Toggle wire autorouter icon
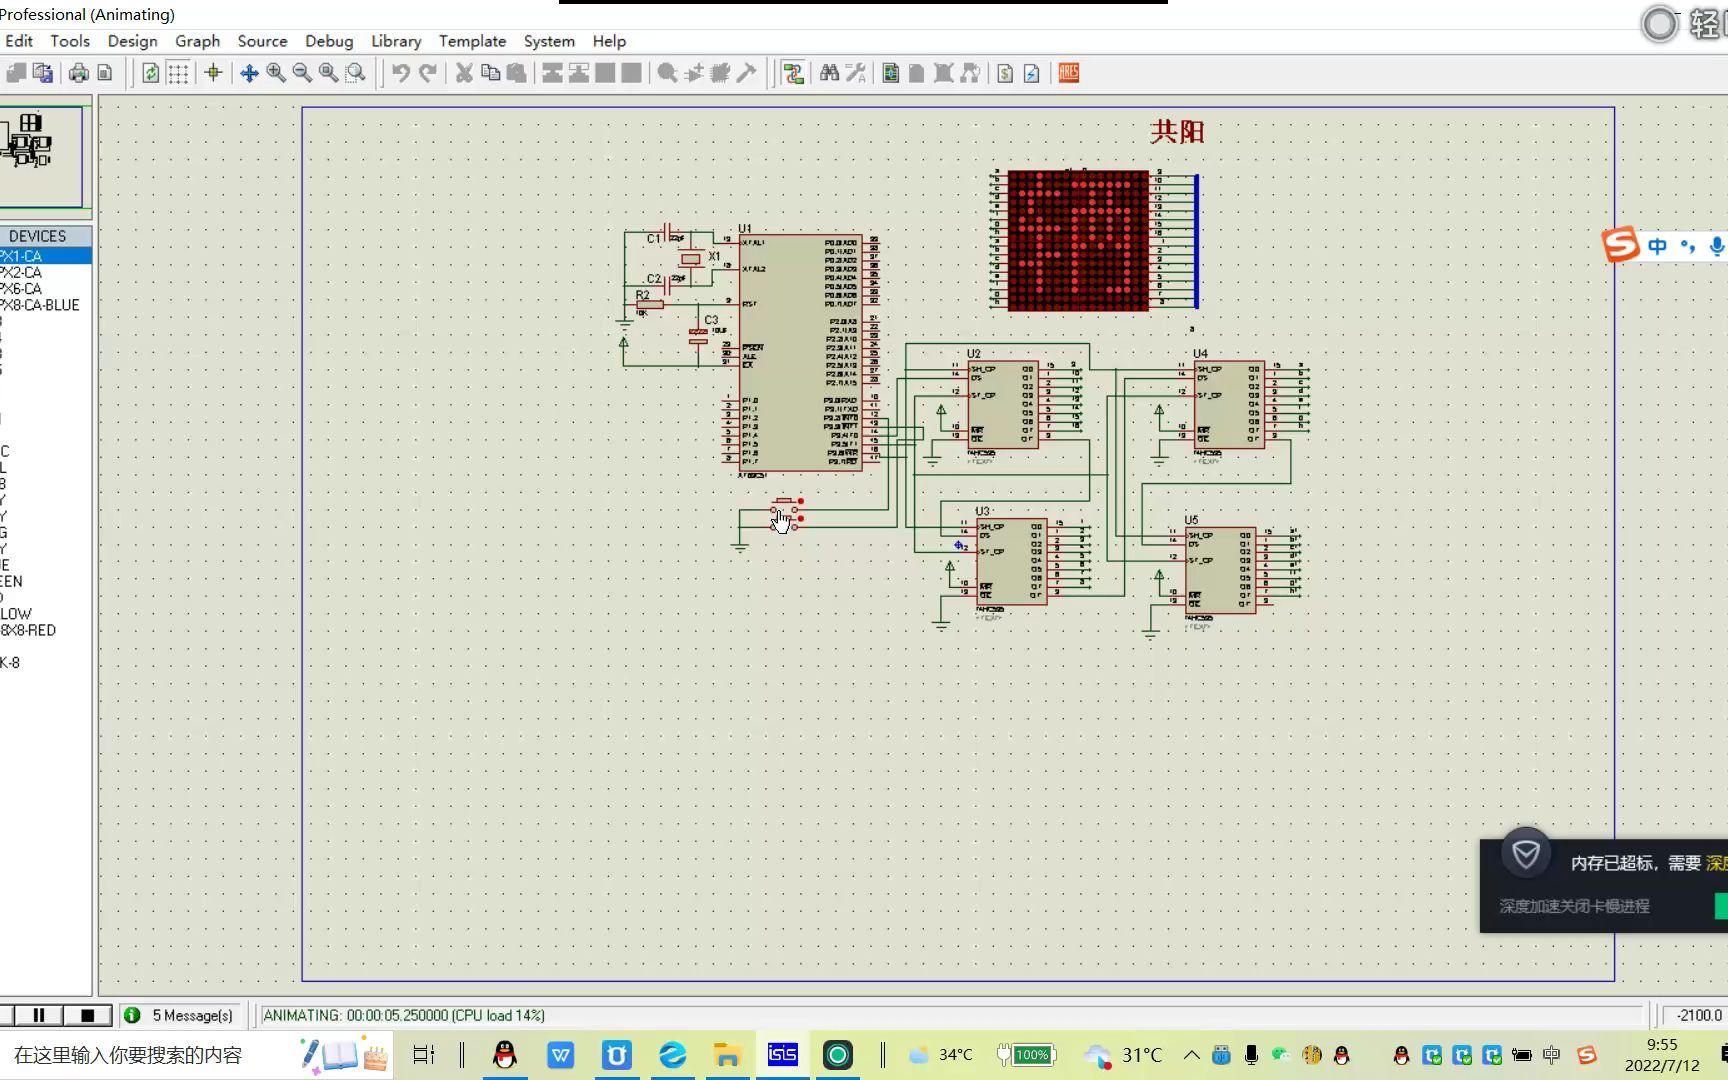 coord(793,73)
